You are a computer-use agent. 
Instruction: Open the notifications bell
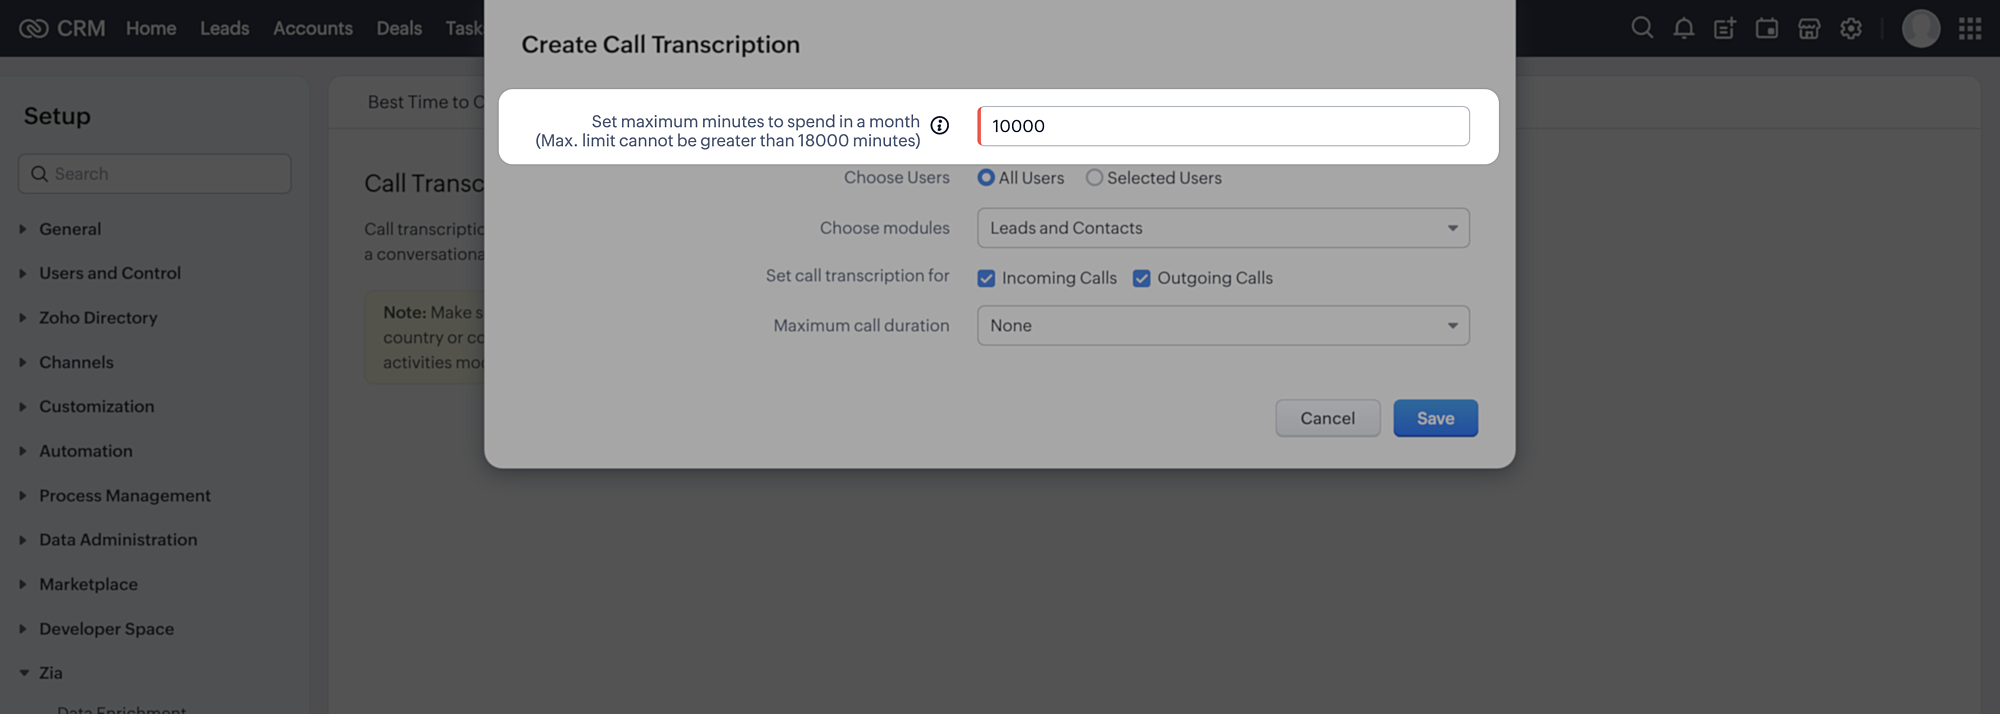coord(1684,28)
